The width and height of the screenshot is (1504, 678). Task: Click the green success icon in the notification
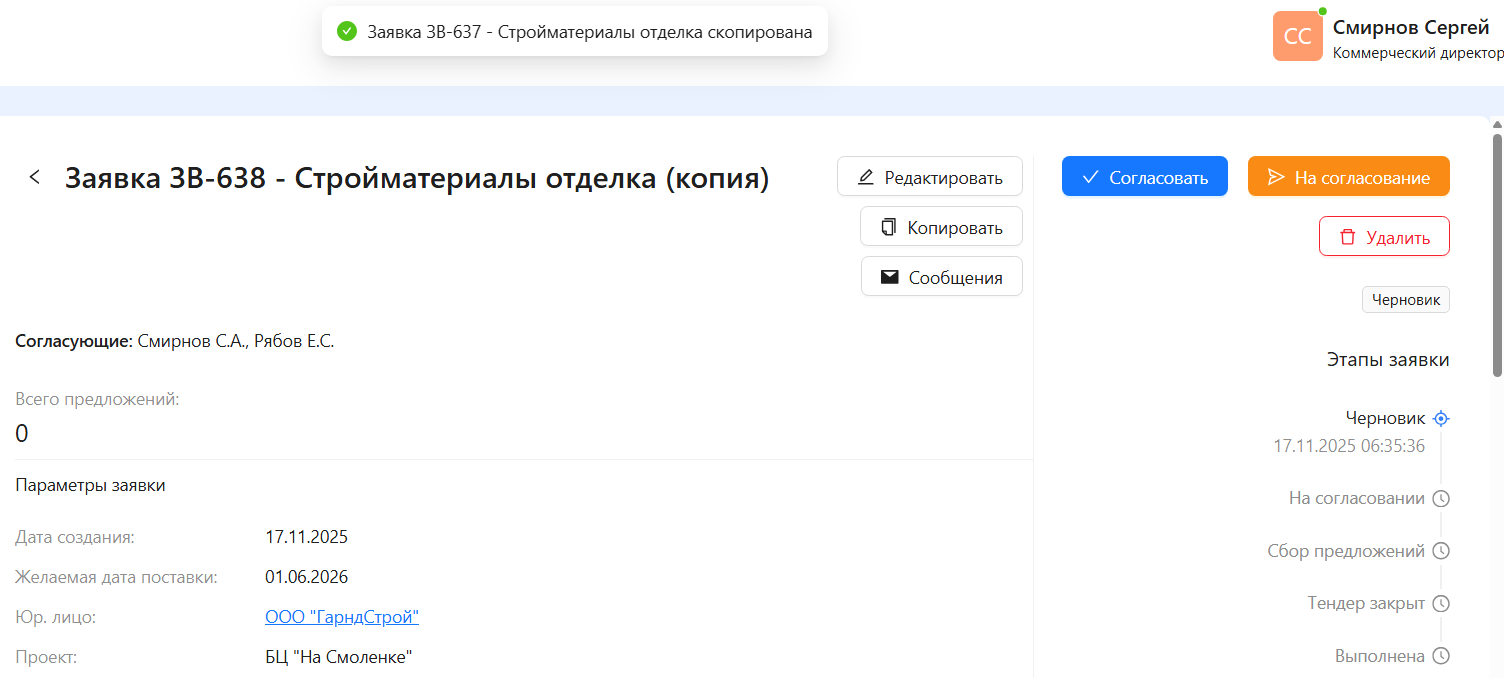347,31
